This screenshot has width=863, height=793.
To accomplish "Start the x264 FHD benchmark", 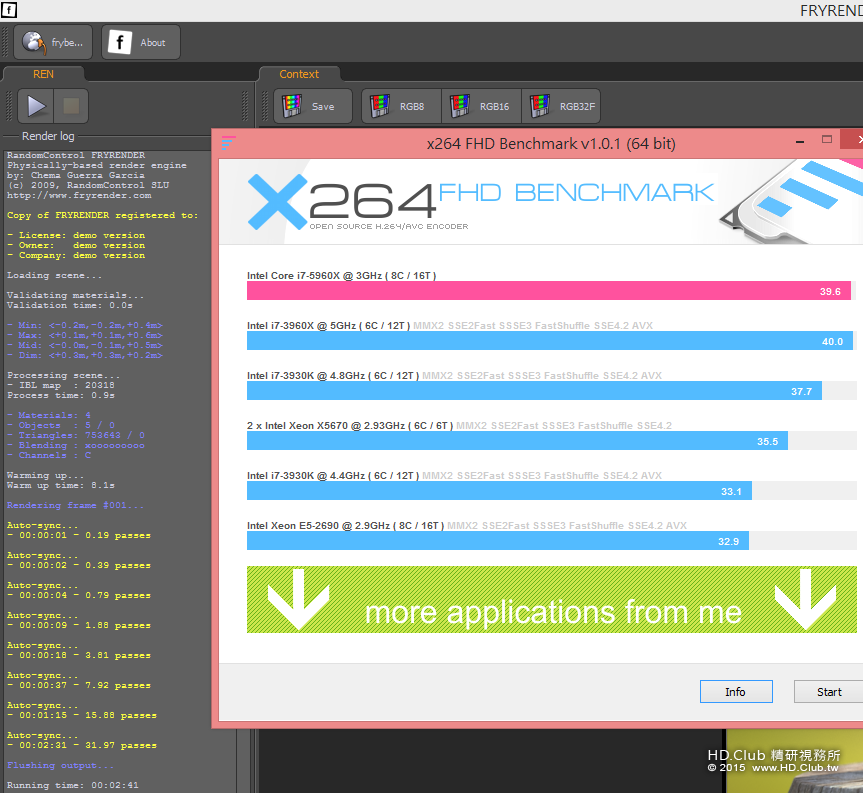I will [828, 692].
